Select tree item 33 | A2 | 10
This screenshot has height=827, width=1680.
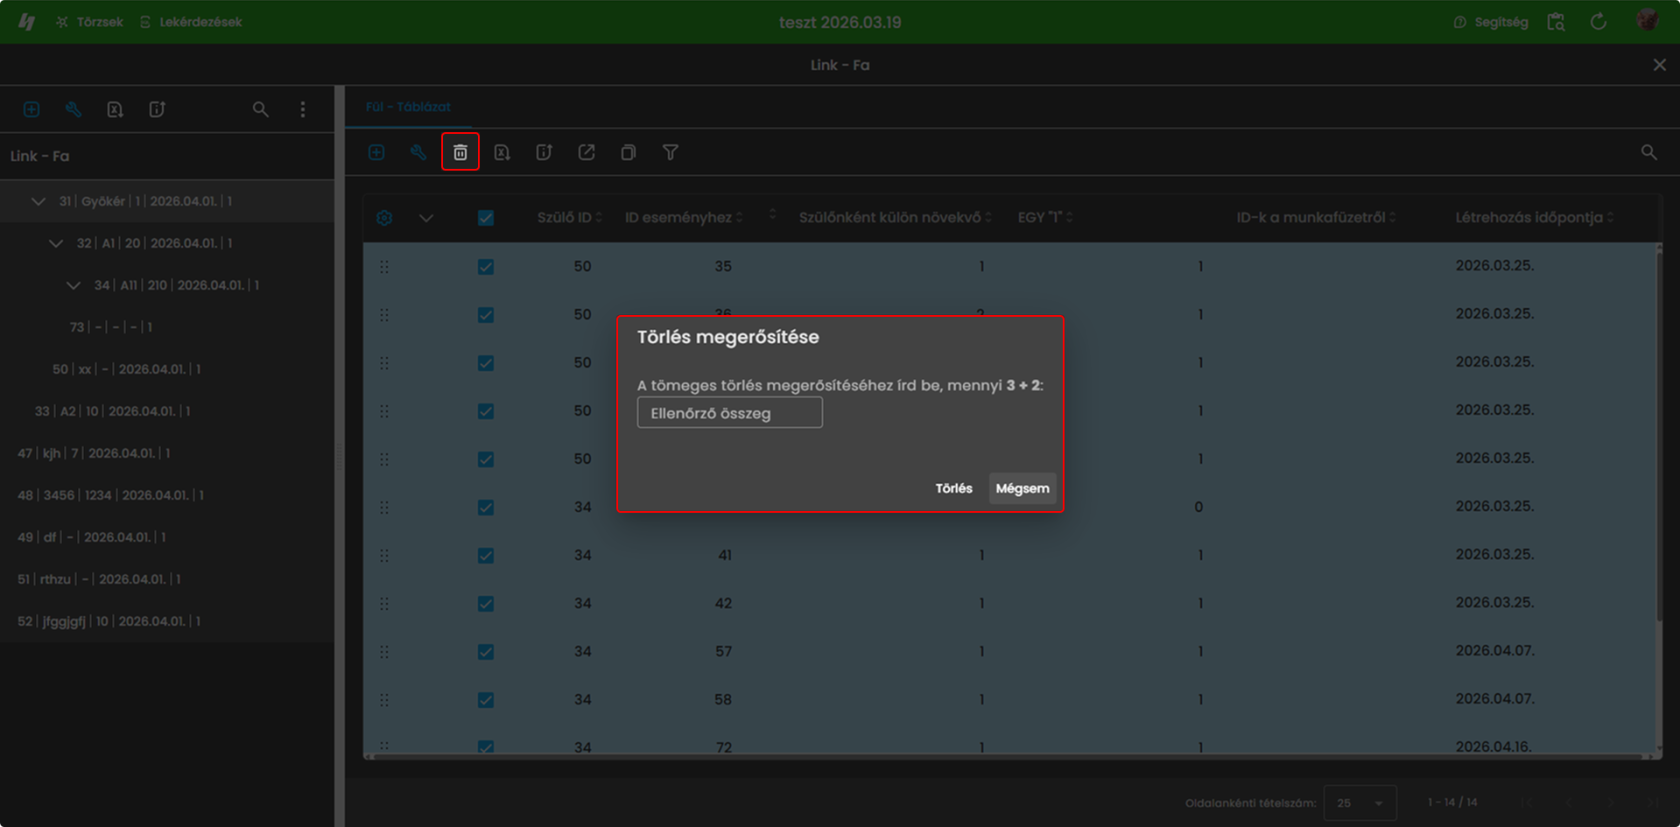(112, 411)
